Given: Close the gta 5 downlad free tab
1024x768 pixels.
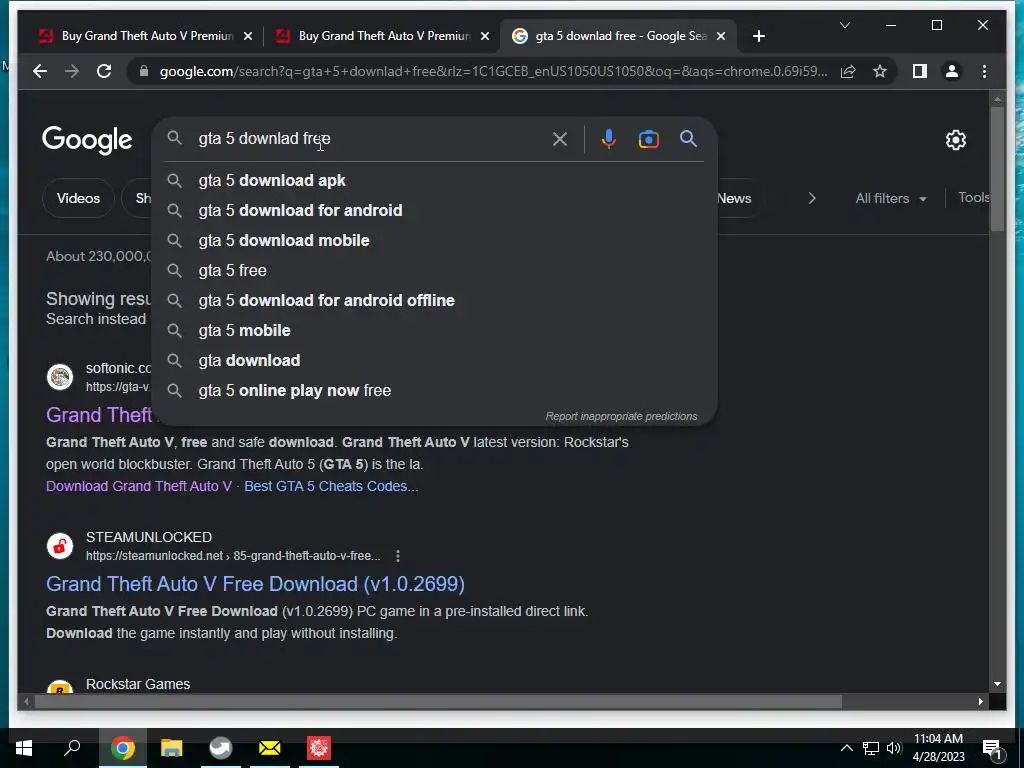Looking at the screenshot, I should pos(721,36).
